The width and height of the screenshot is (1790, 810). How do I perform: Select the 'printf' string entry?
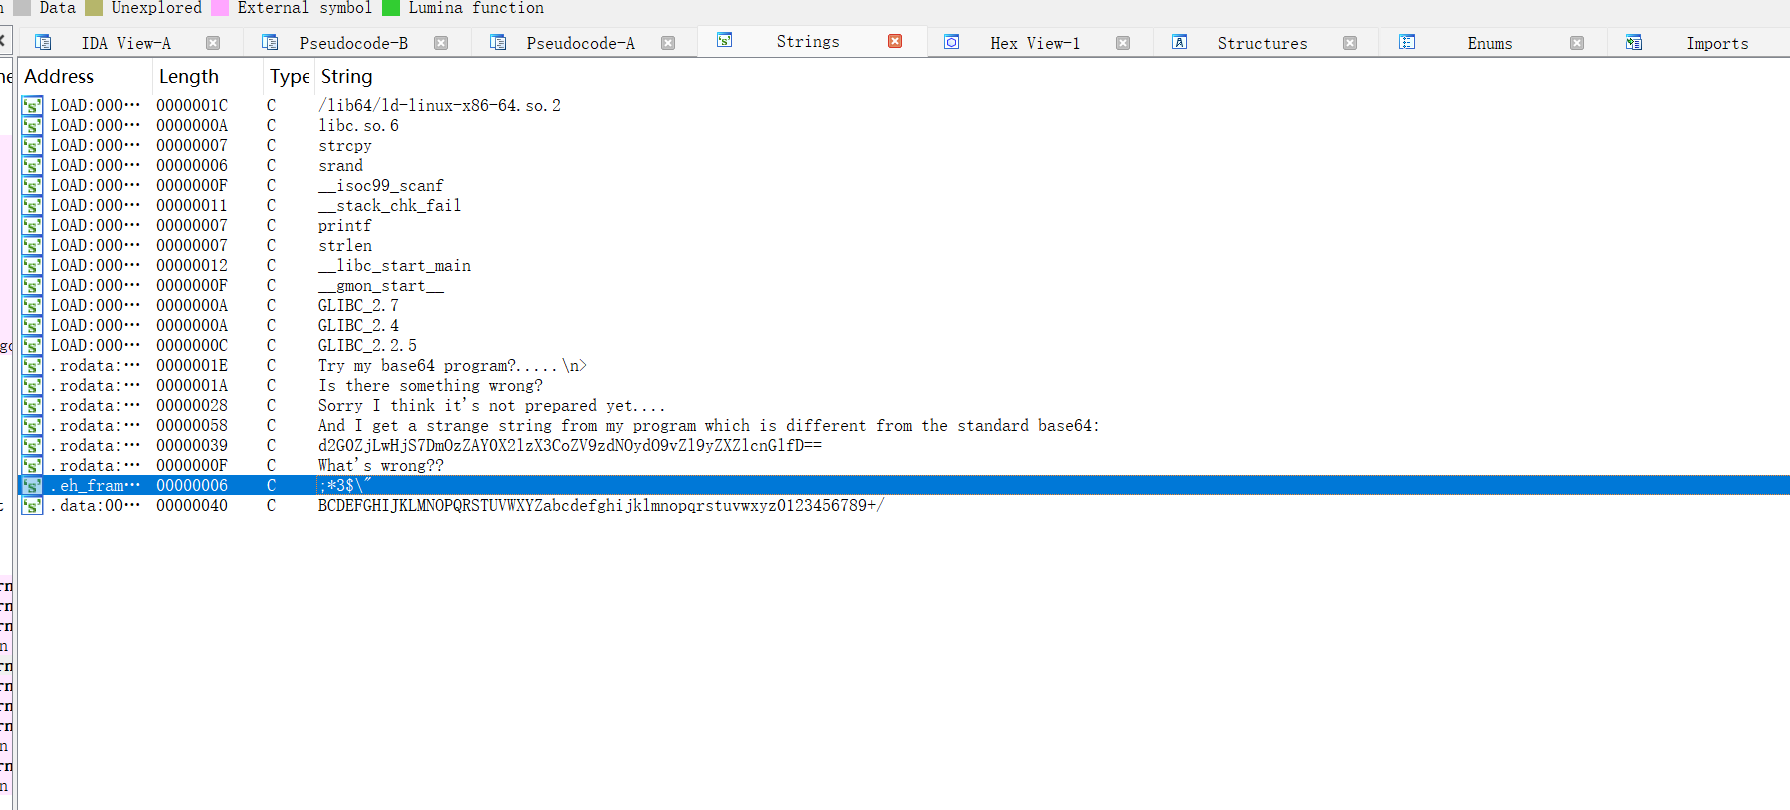(x=344, y=225)
